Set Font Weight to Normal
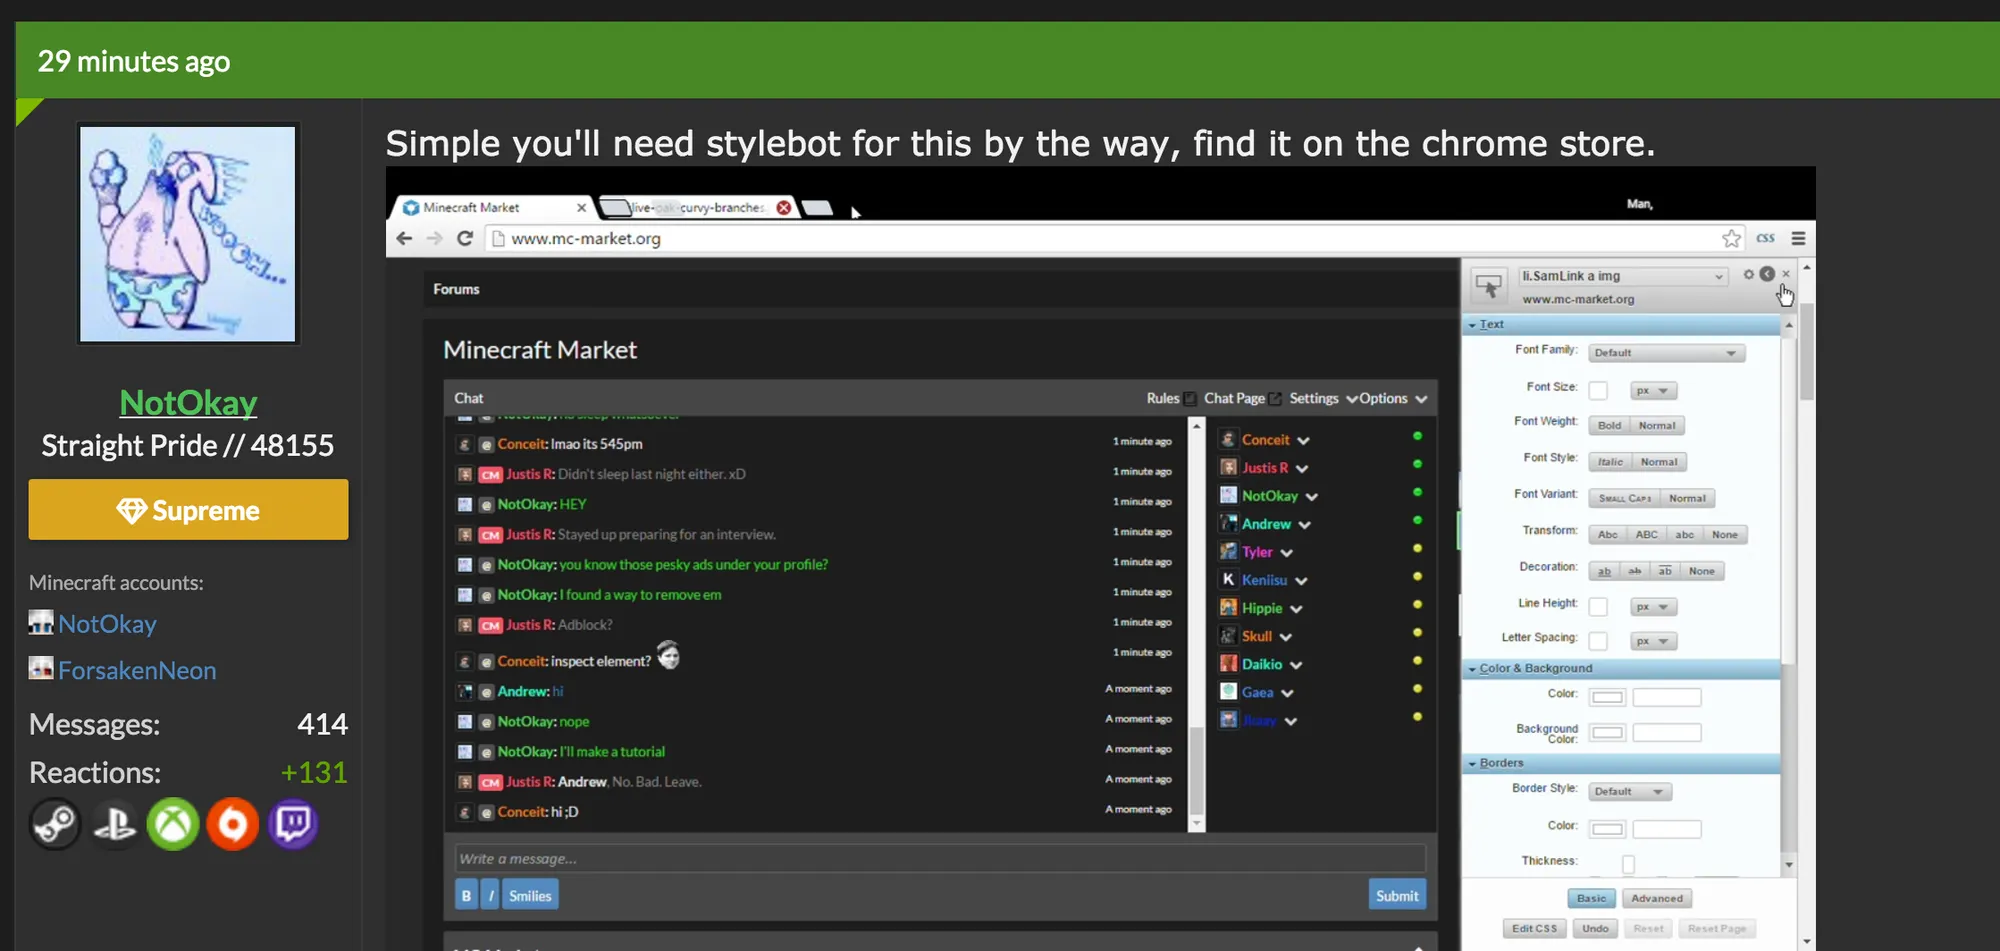 tap(1657, 425)
